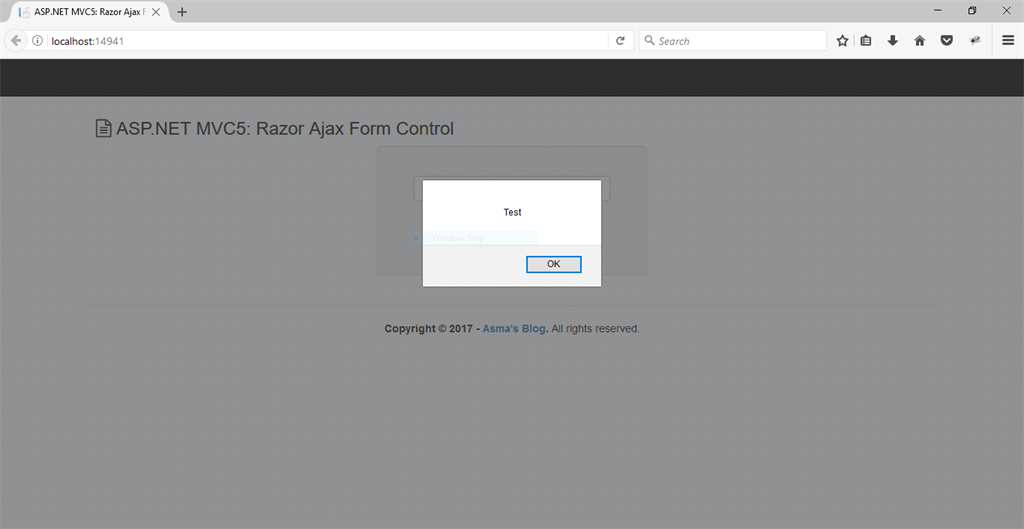Click the page heading document icon
The width and height of the screenshot is (1024, 529).
pos(103,128)
